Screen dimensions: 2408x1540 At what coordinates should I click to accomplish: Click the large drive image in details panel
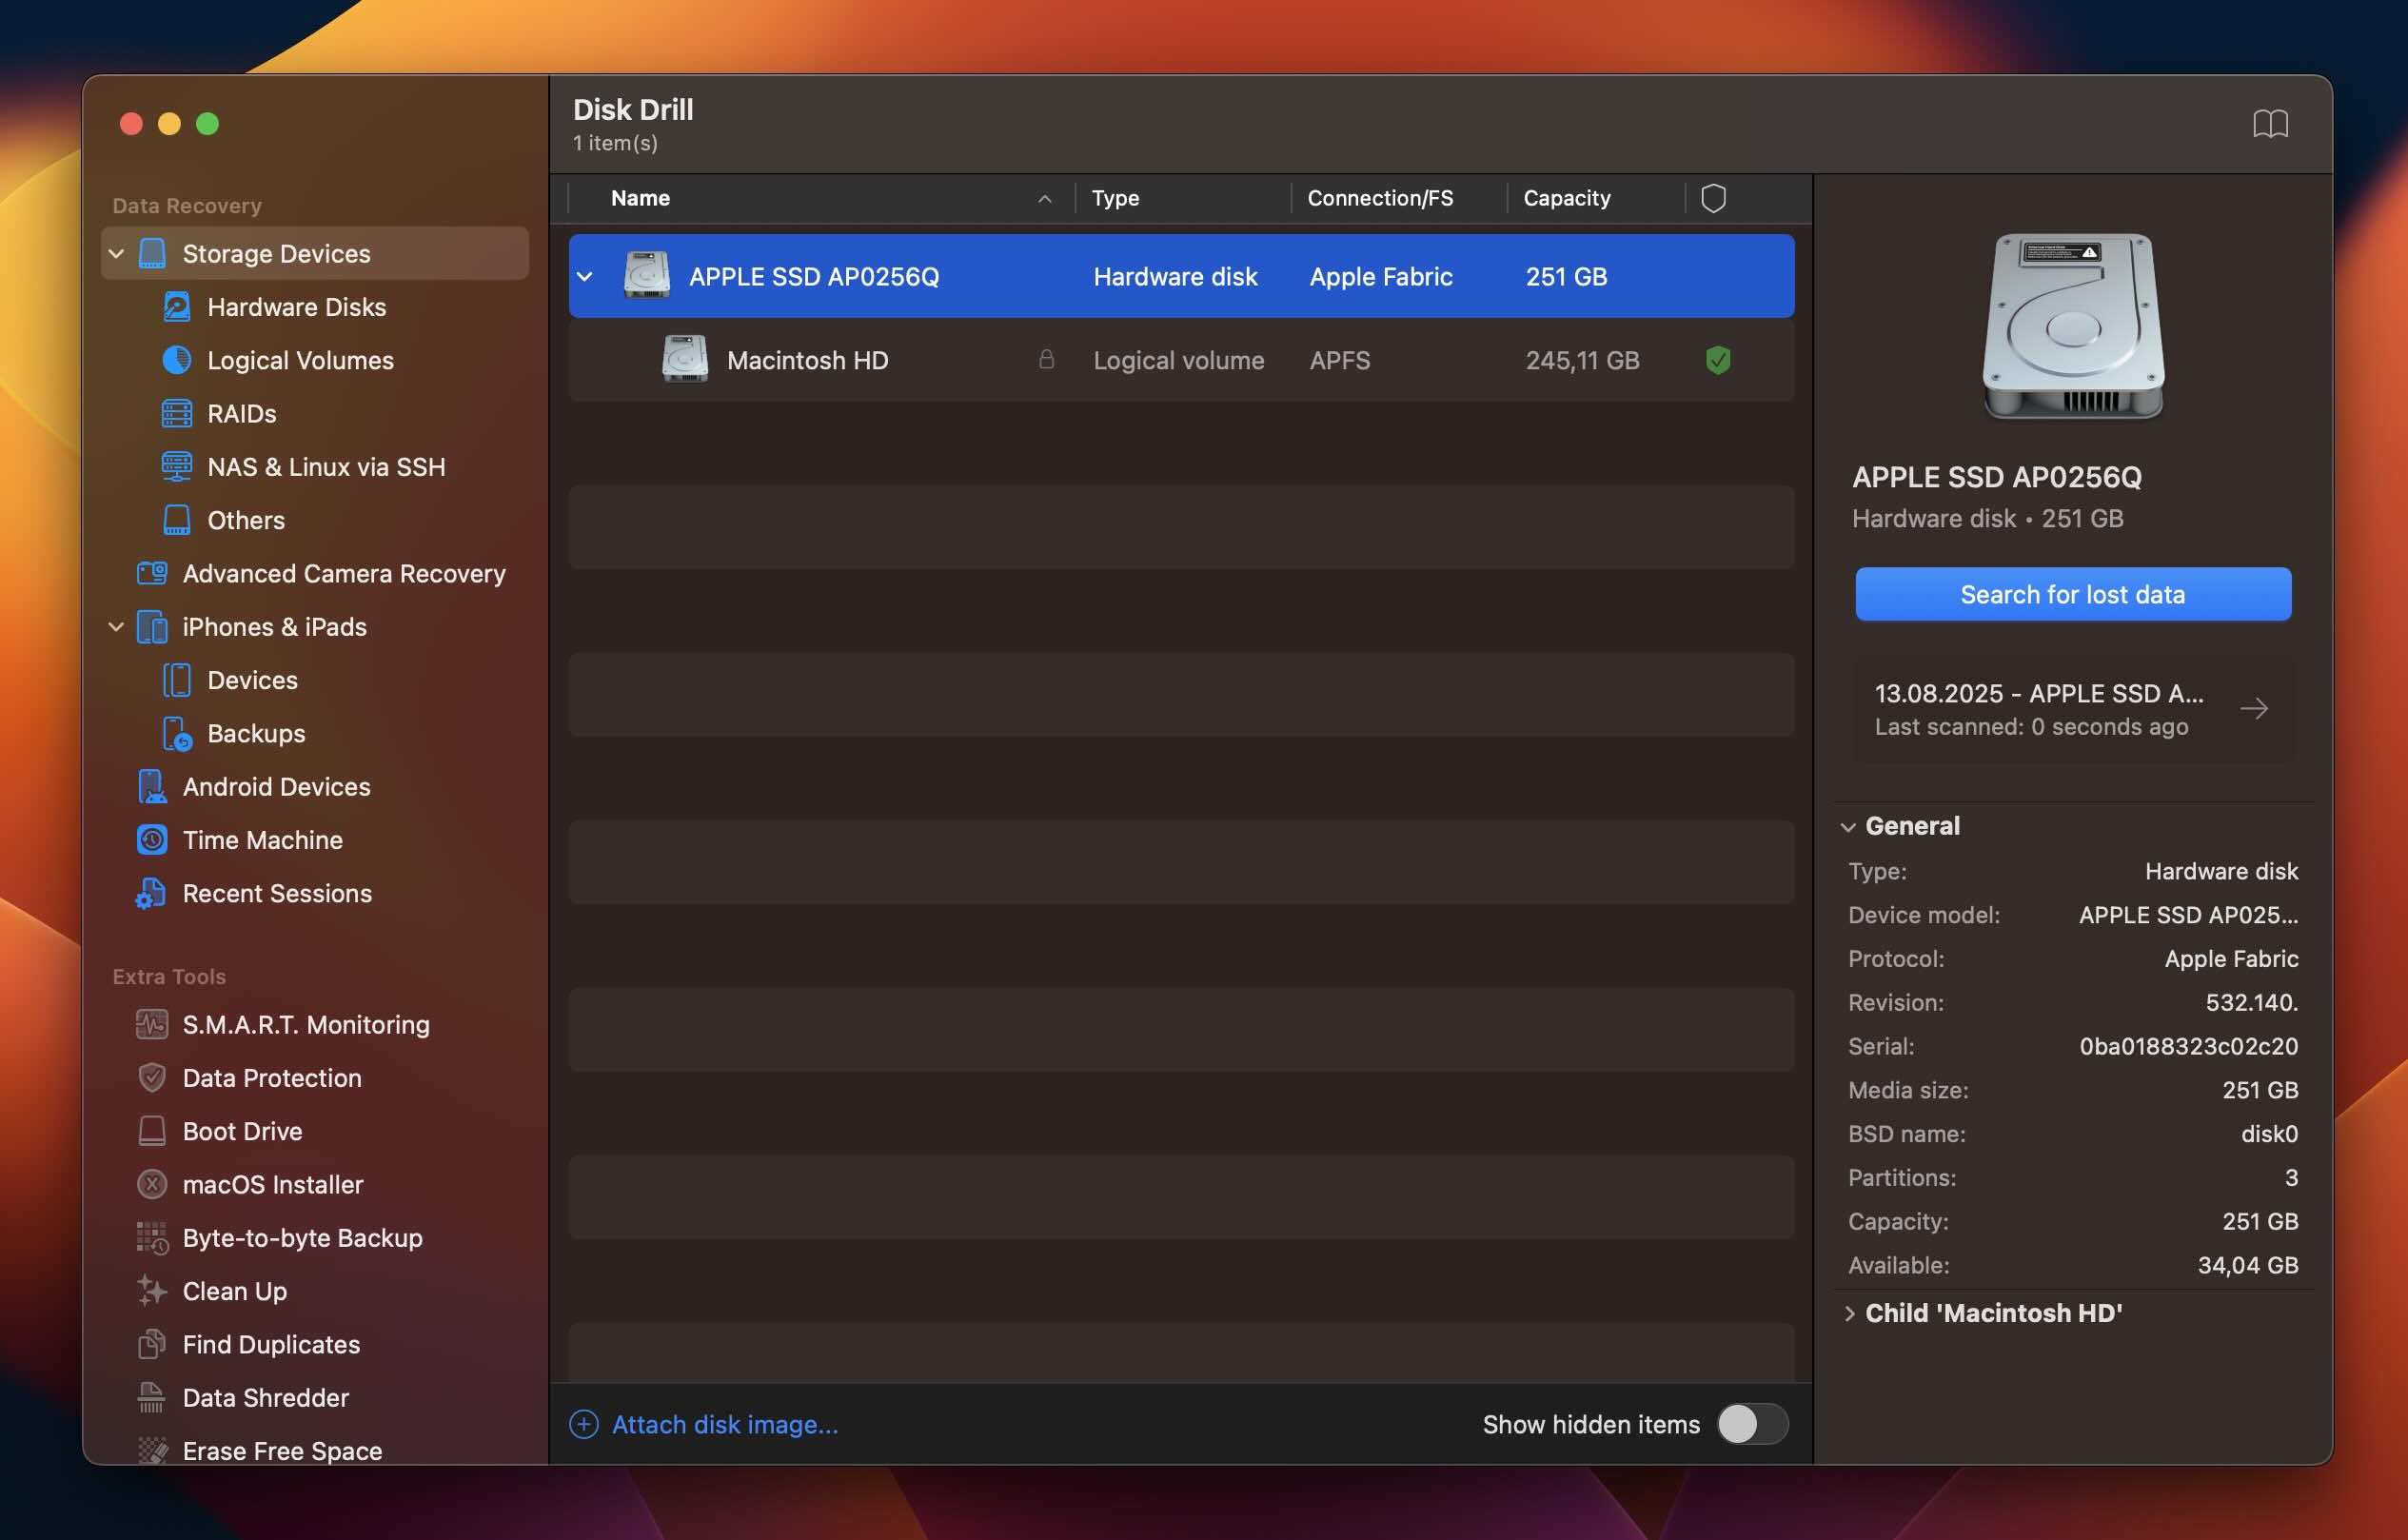(x=2073, y=327)
